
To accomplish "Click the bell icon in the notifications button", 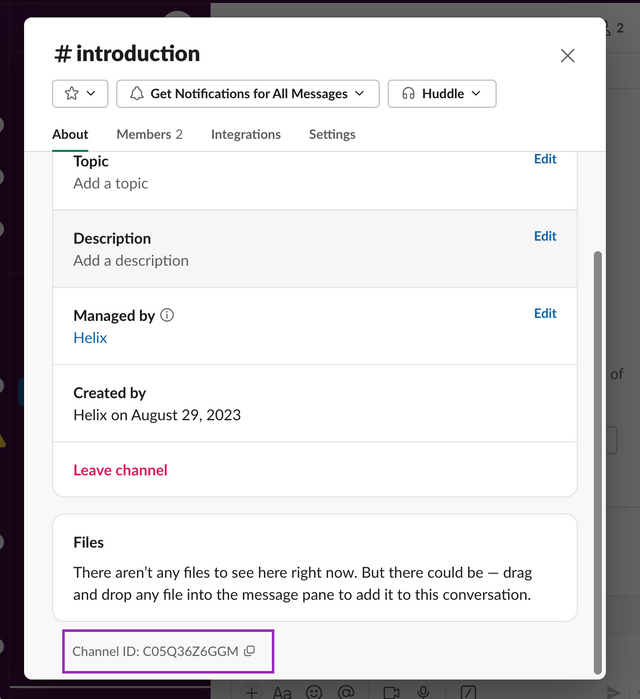I will coord(136,94).
